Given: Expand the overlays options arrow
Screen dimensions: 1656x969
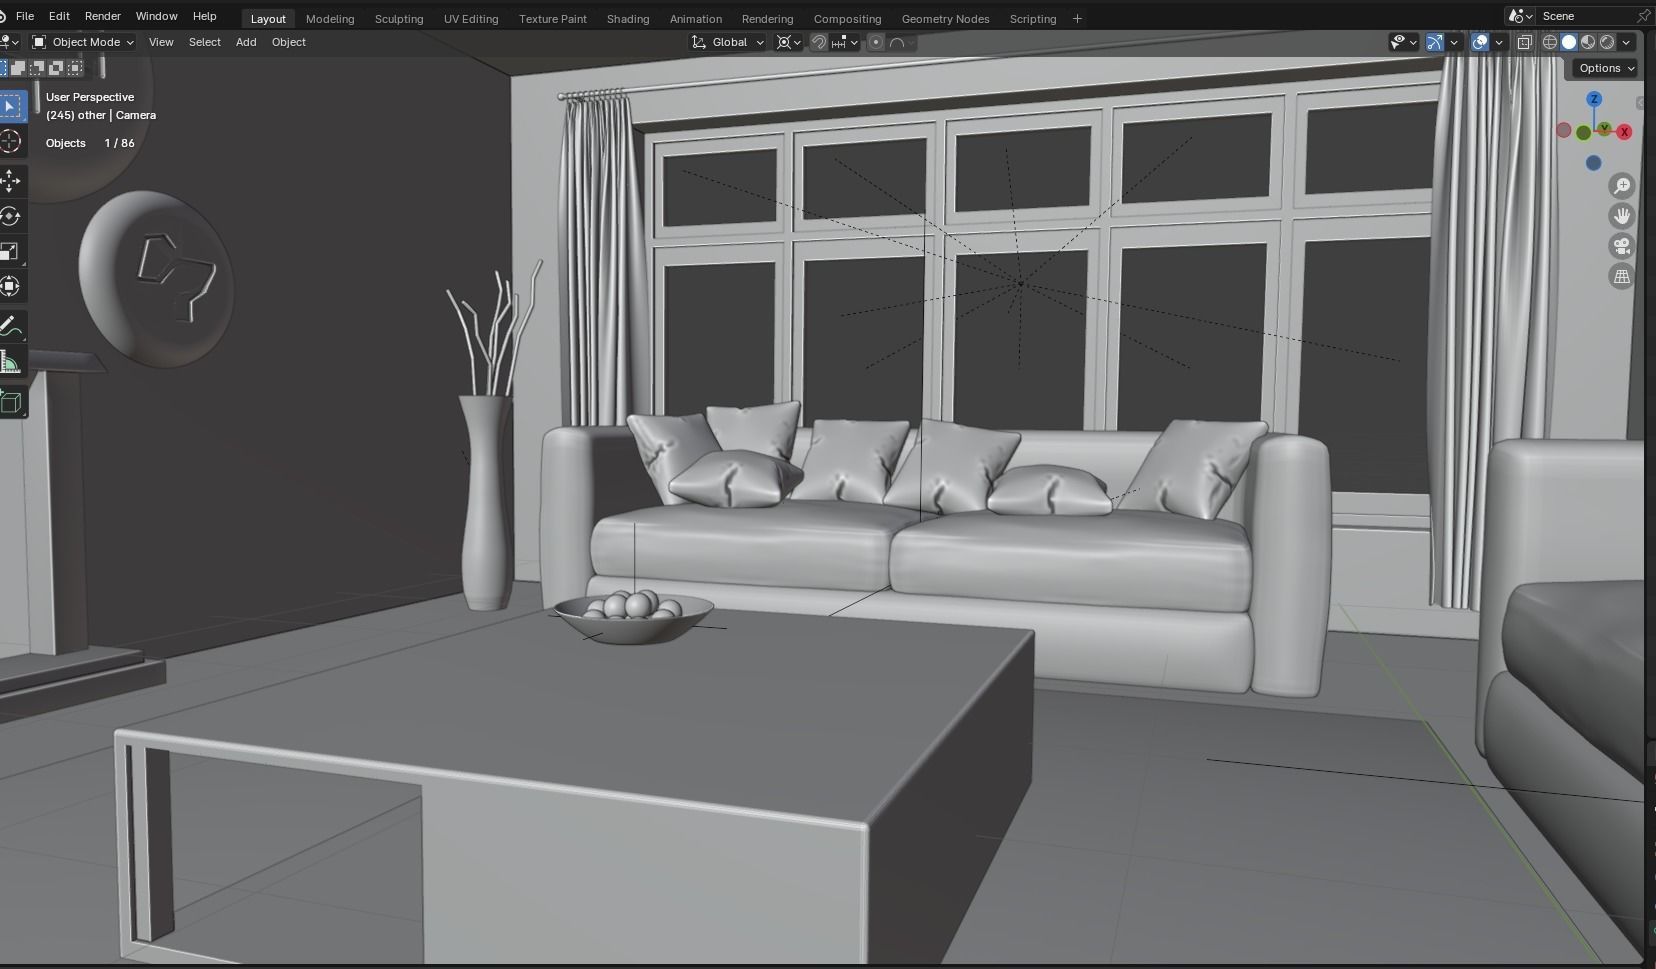Looking at the screenshot, I should click(x=1499, y=42).
